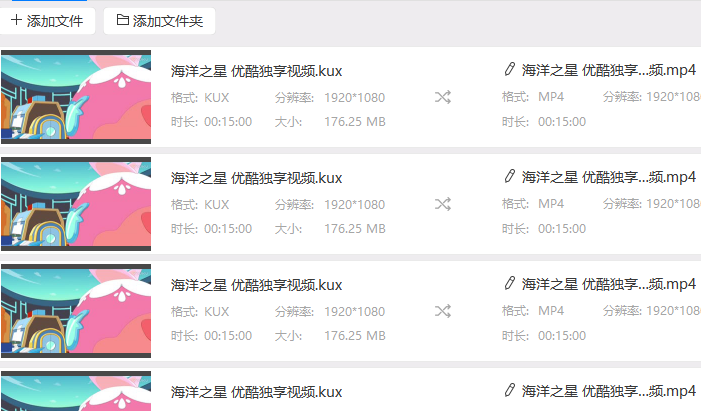Click the first row's source filename 海洋之星 优酷独享视频.kux
This screenshot has height=411, width=701.
point(256,71)
